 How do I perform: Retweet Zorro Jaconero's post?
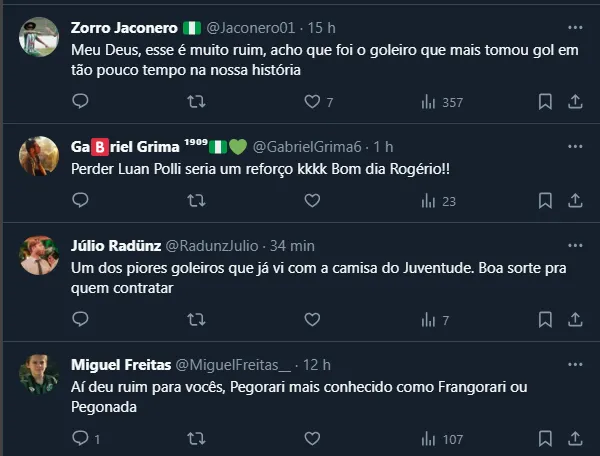point(197,101)
